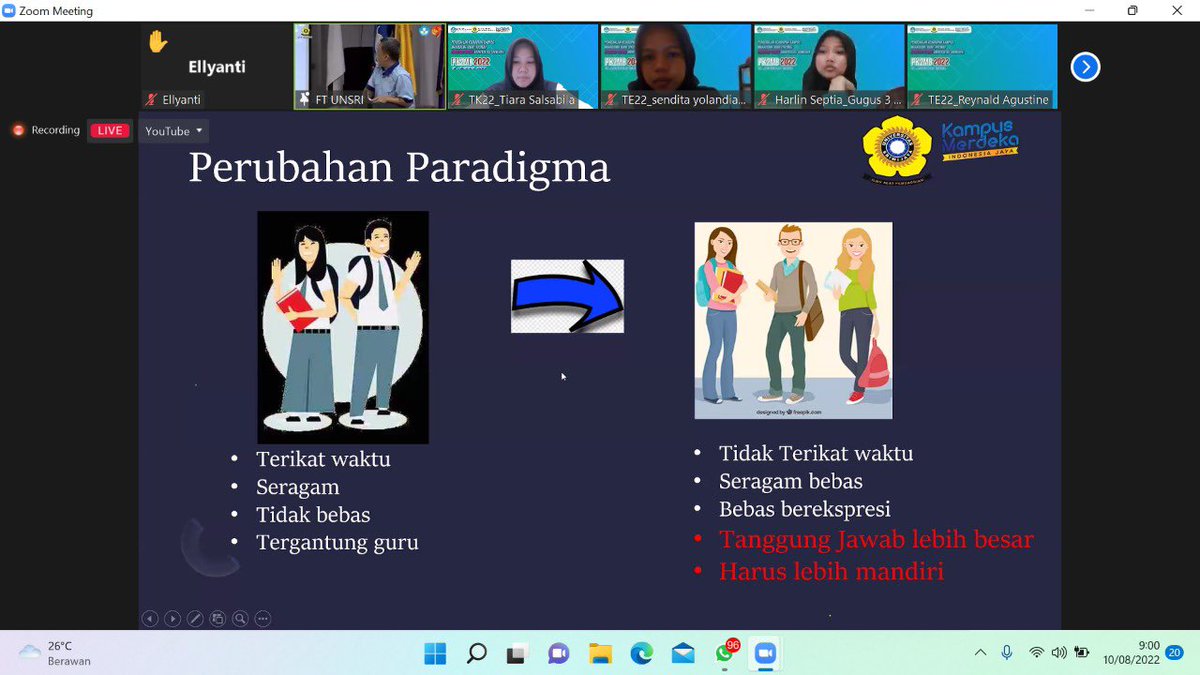Click Zoom Meeting window title icon
1200x675 pixels.
point(9,11)
